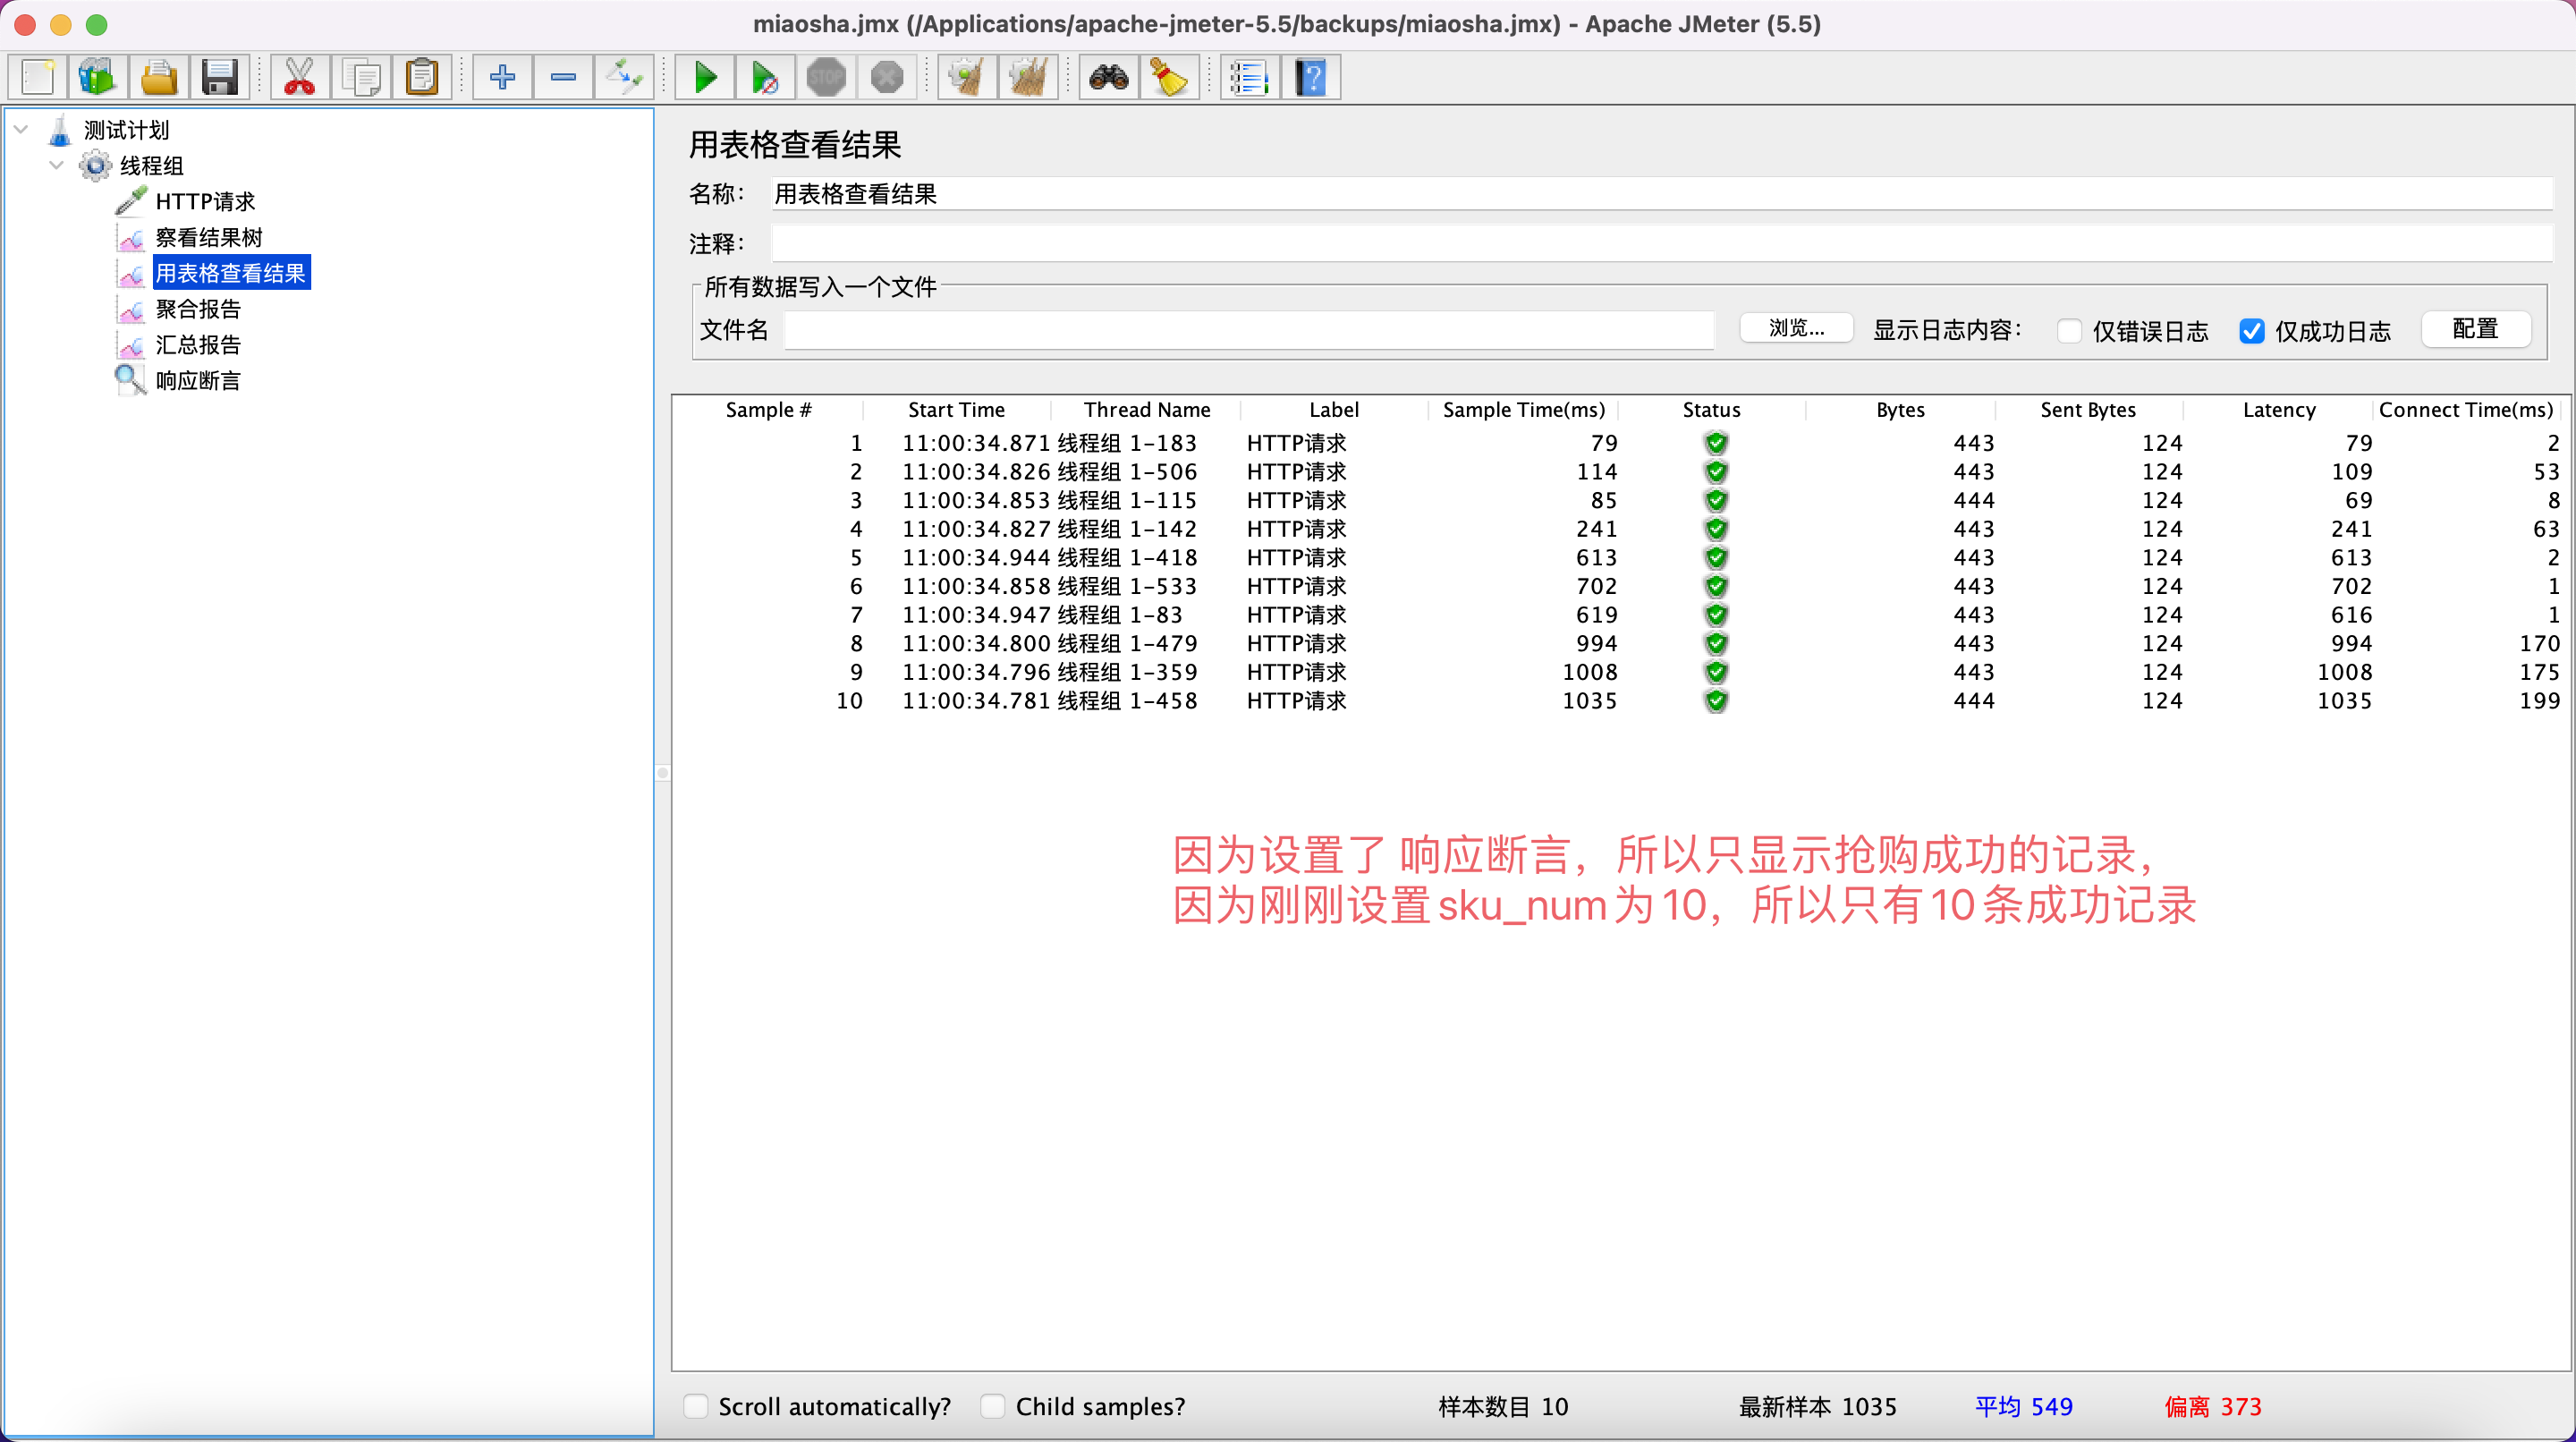2576x1442 pixels.
Task: Start the test with green play icon
Action: pos(705,77)
